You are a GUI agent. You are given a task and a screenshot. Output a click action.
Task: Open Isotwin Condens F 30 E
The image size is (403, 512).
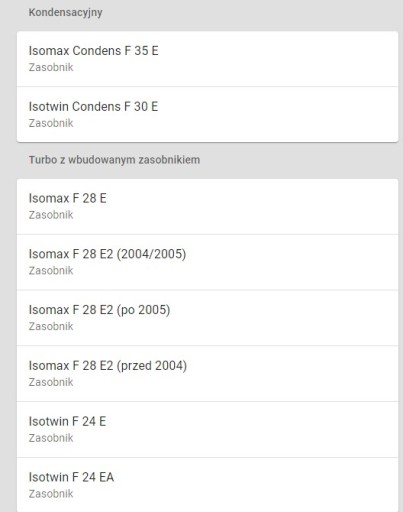coord(207,114)
